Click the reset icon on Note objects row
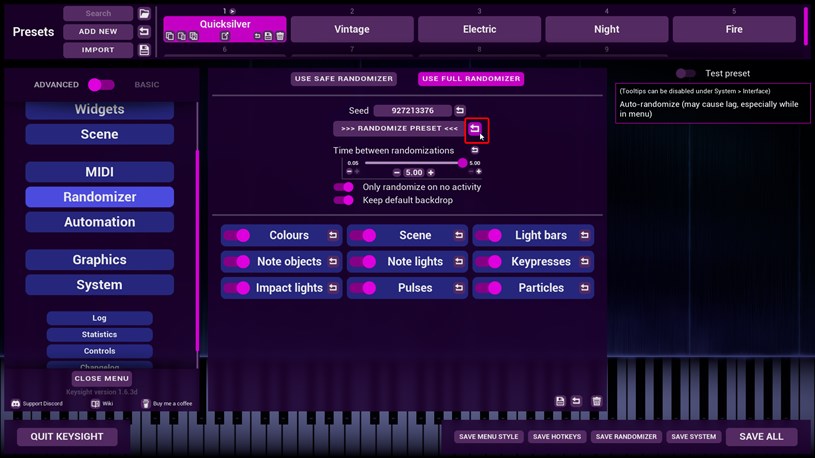The image size is (815, 458). (333, 261)
